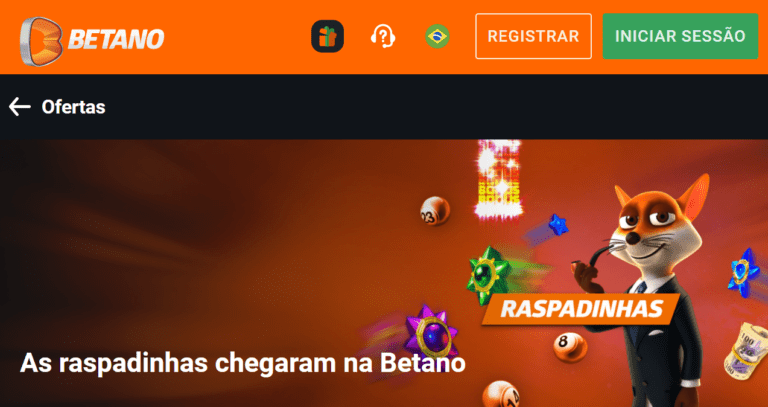Click the bingo ball numbered 23
Viewport: 768px width, 407px height.
pyautogui.click(x=435, y=211)
